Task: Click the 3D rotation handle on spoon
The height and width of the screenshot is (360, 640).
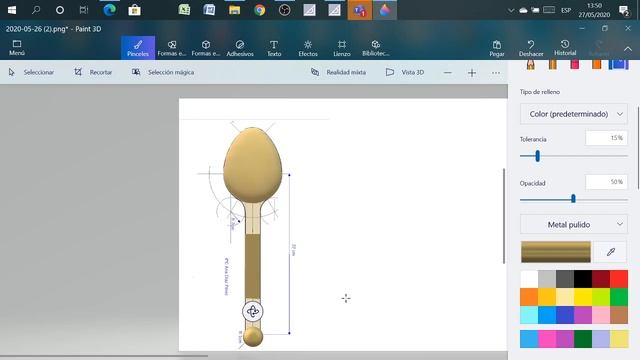Action: click(253, 311)
